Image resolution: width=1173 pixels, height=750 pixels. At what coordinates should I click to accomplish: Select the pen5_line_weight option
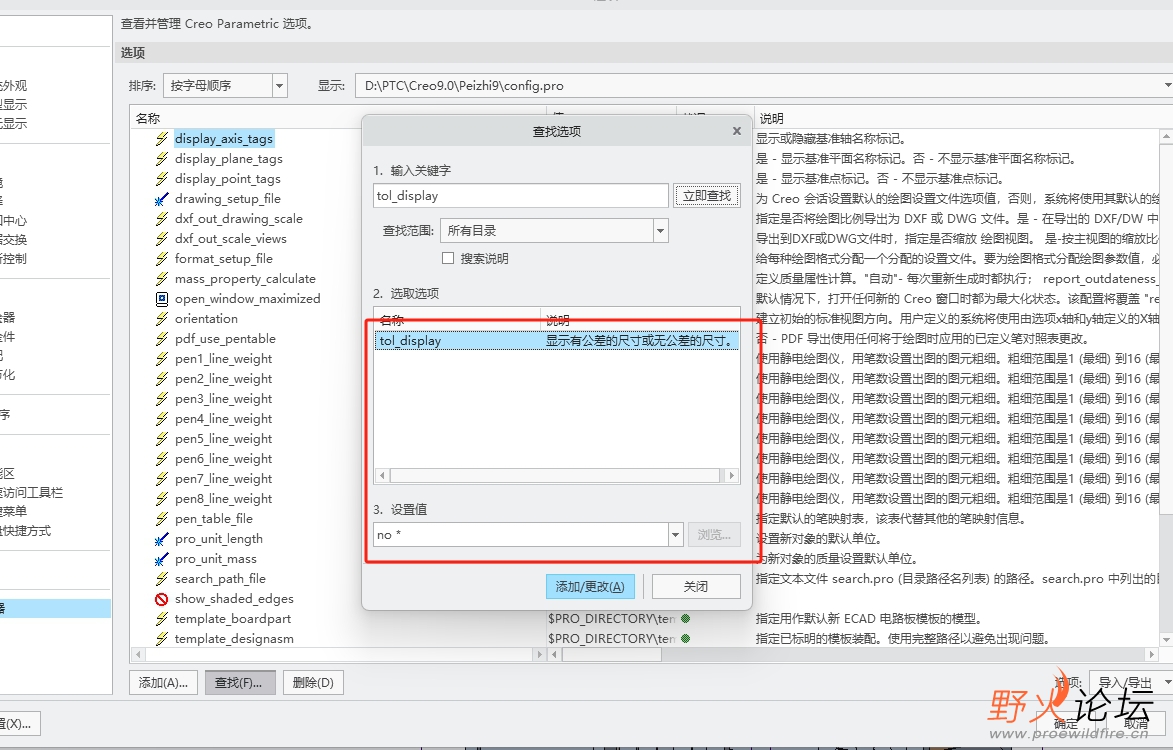(224, 439)
